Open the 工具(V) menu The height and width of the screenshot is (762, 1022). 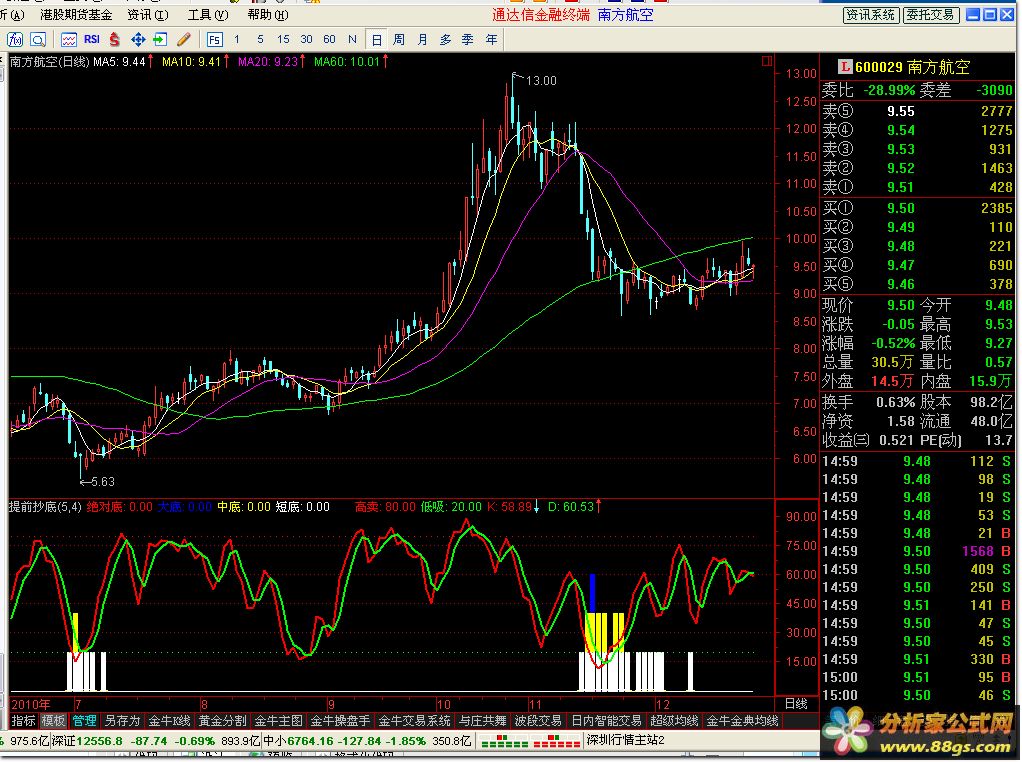208,14
